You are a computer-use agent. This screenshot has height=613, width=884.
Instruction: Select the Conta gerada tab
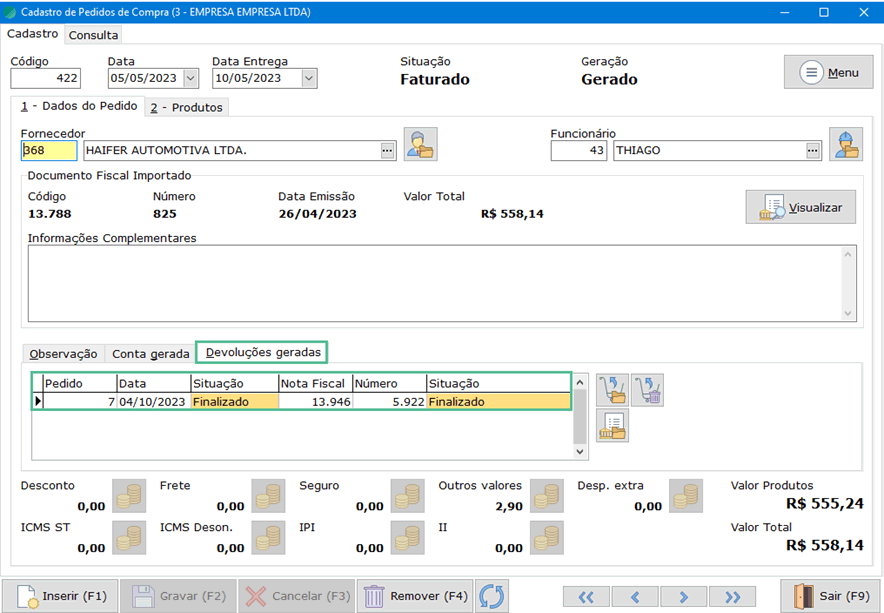point(150,353)
